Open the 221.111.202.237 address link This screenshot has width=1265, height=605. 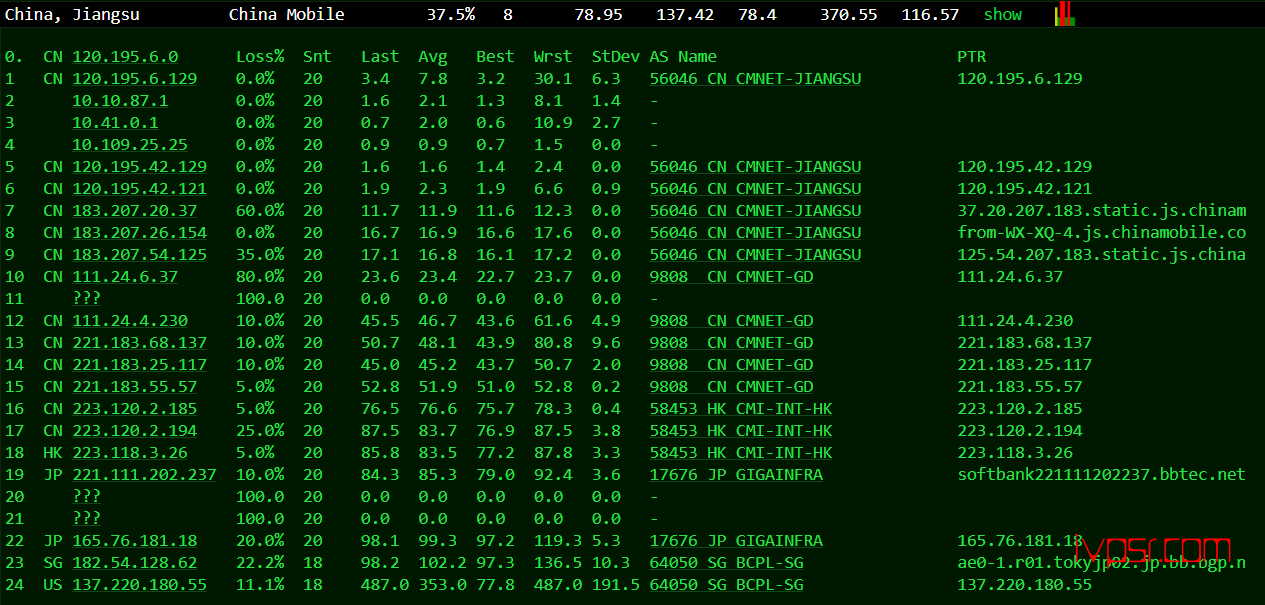144,475
